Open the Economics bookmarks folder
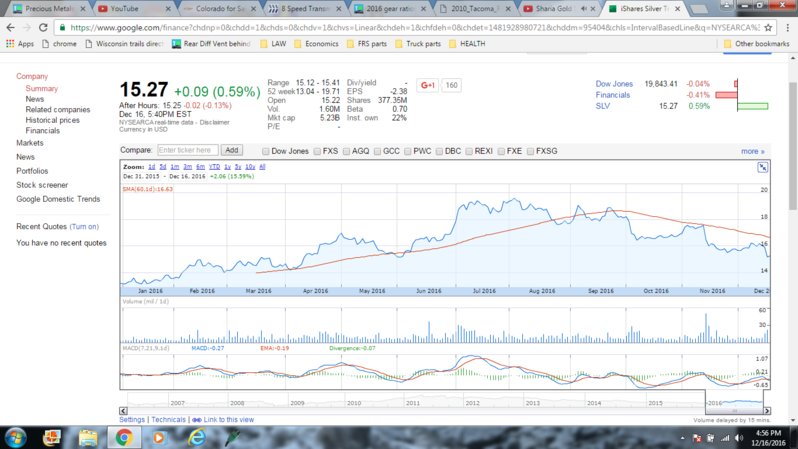The height and width of the screenshot is (449, 798). click(x=316, y=44)
